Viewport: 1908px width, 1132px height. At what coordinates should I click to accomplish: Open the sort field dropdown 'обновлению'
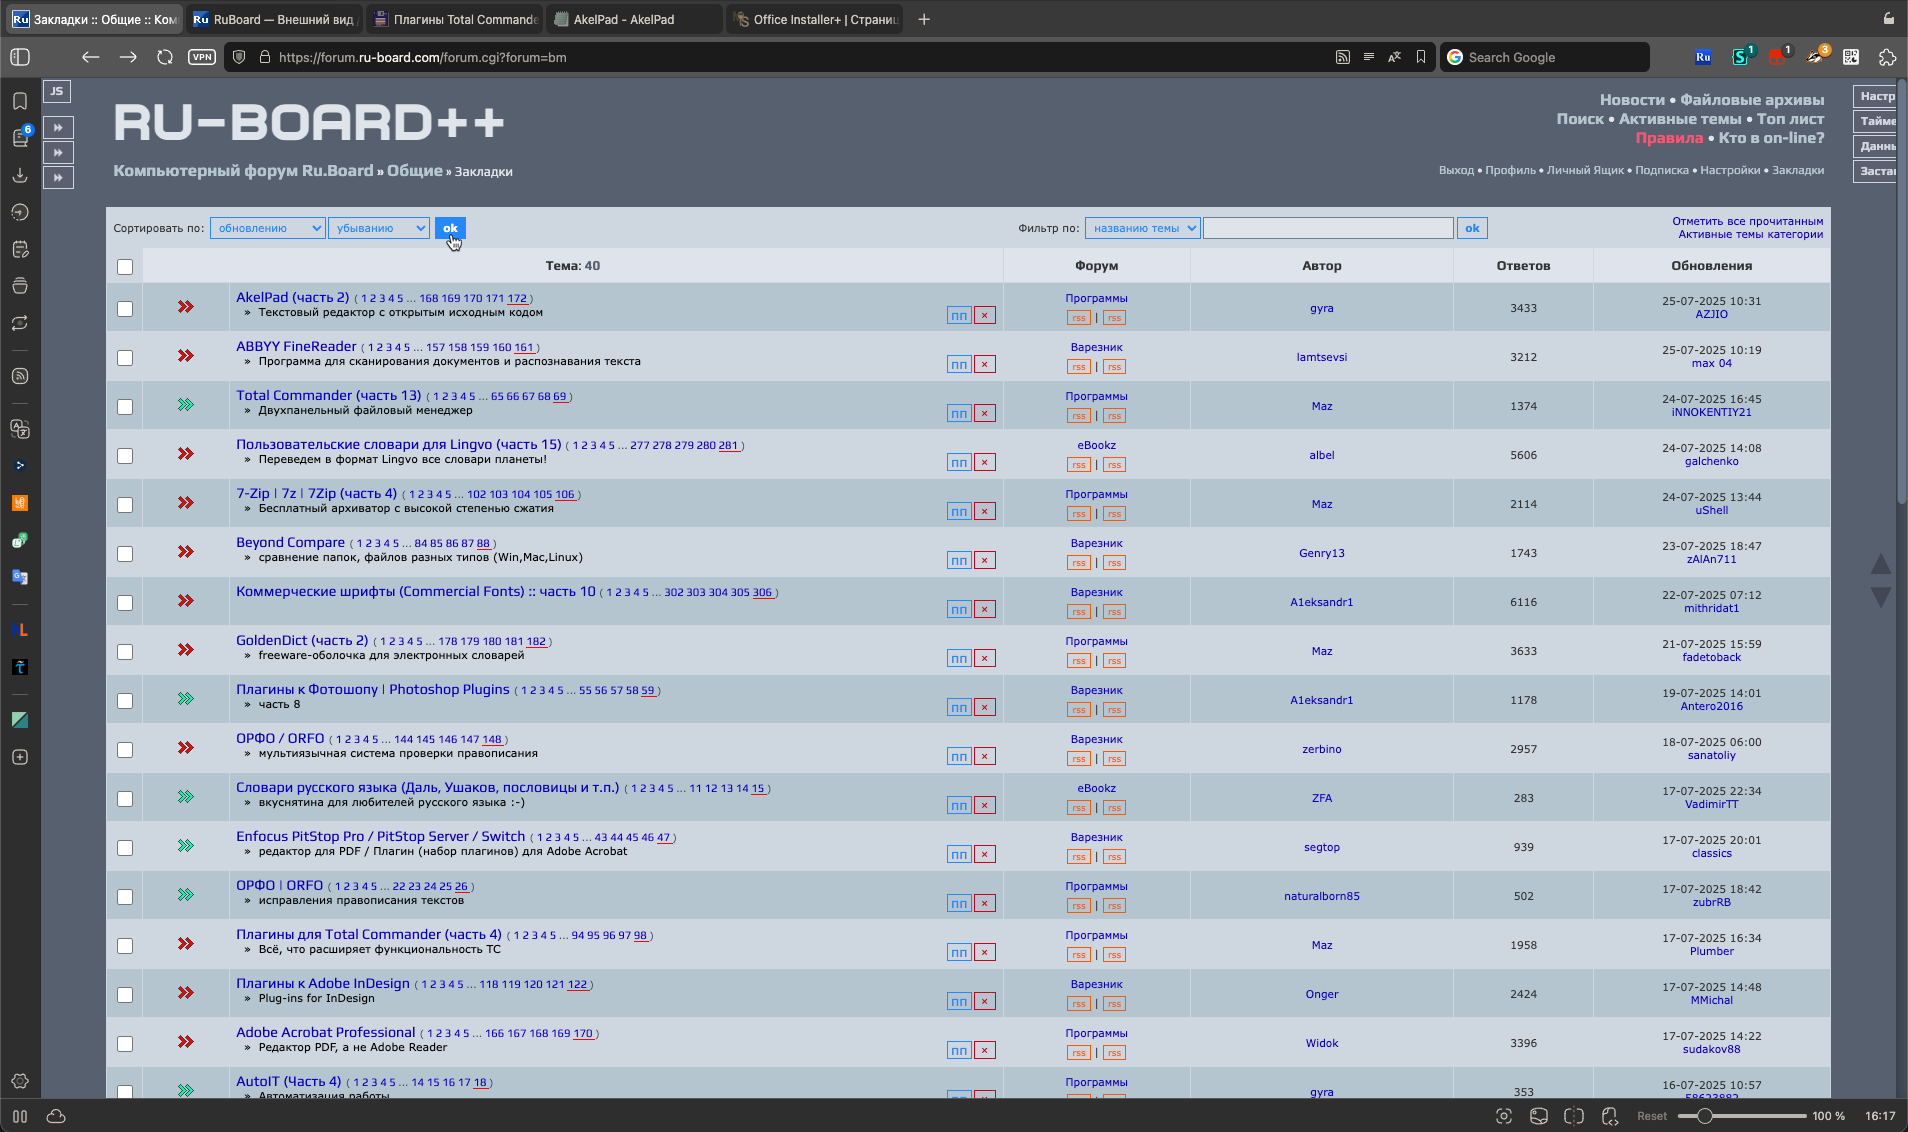268,228
